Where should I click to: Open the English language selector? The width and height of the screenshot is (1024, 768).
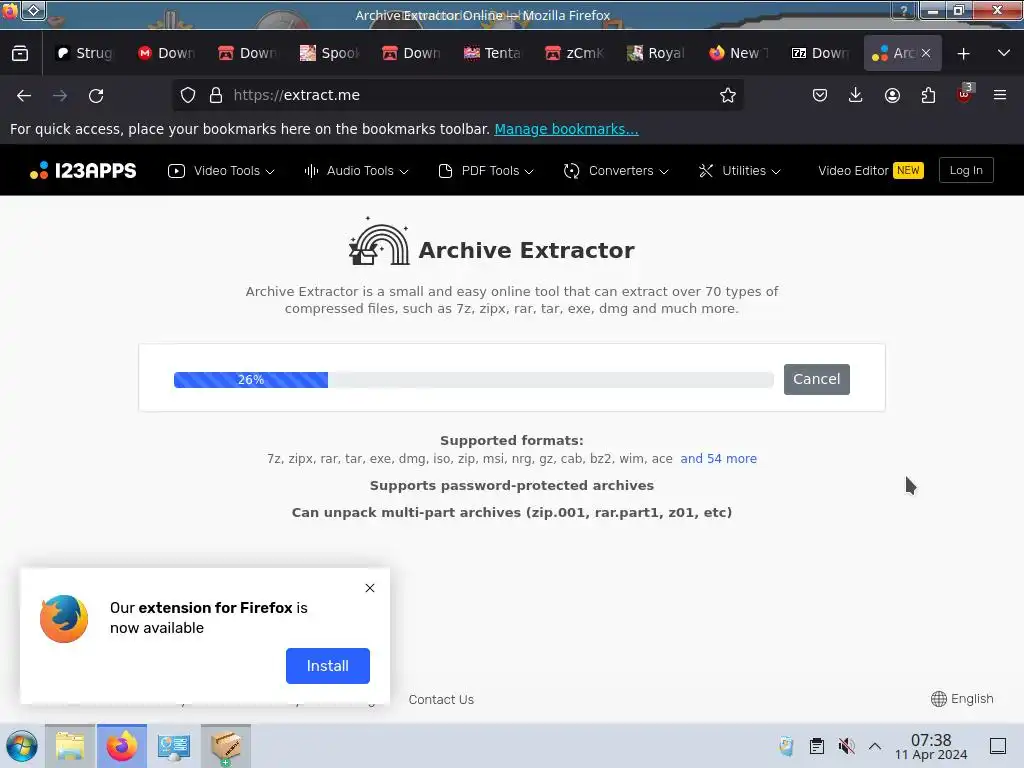[962, 699]
